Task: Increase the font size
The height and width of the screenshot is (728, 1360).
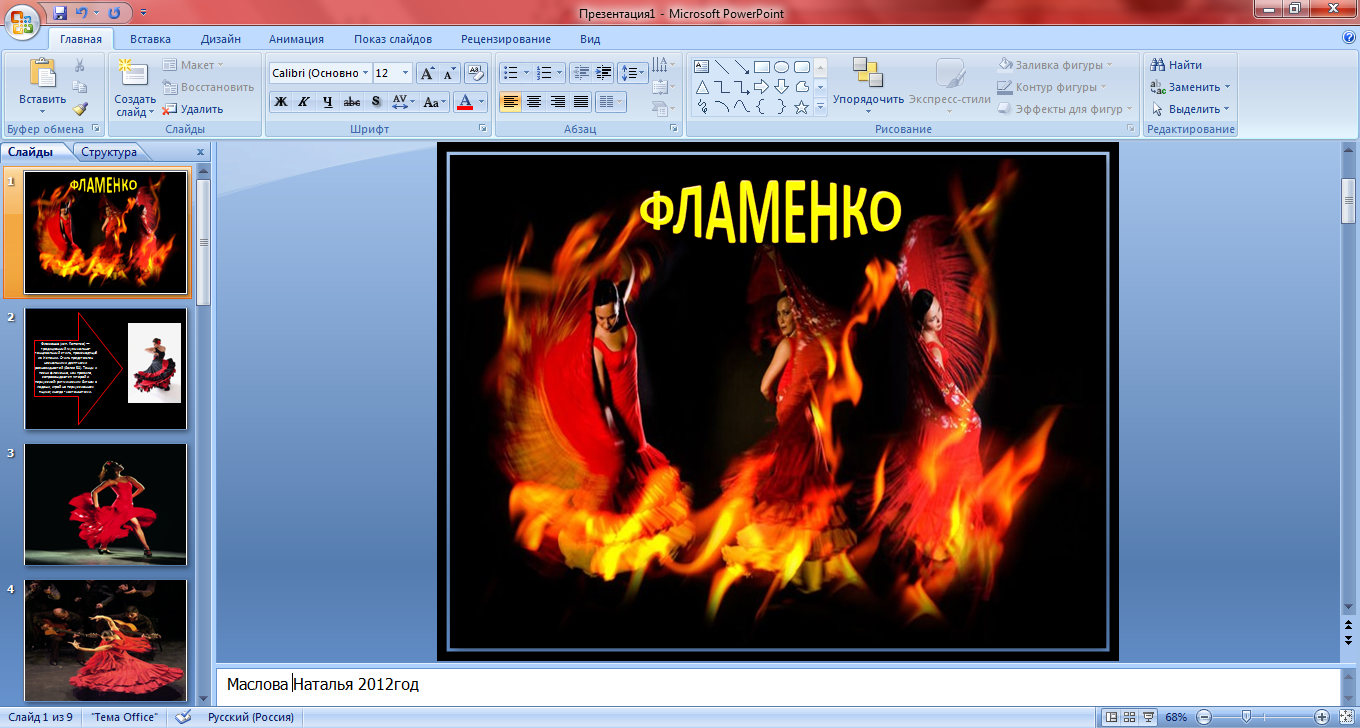Action: tap(427, 73)
